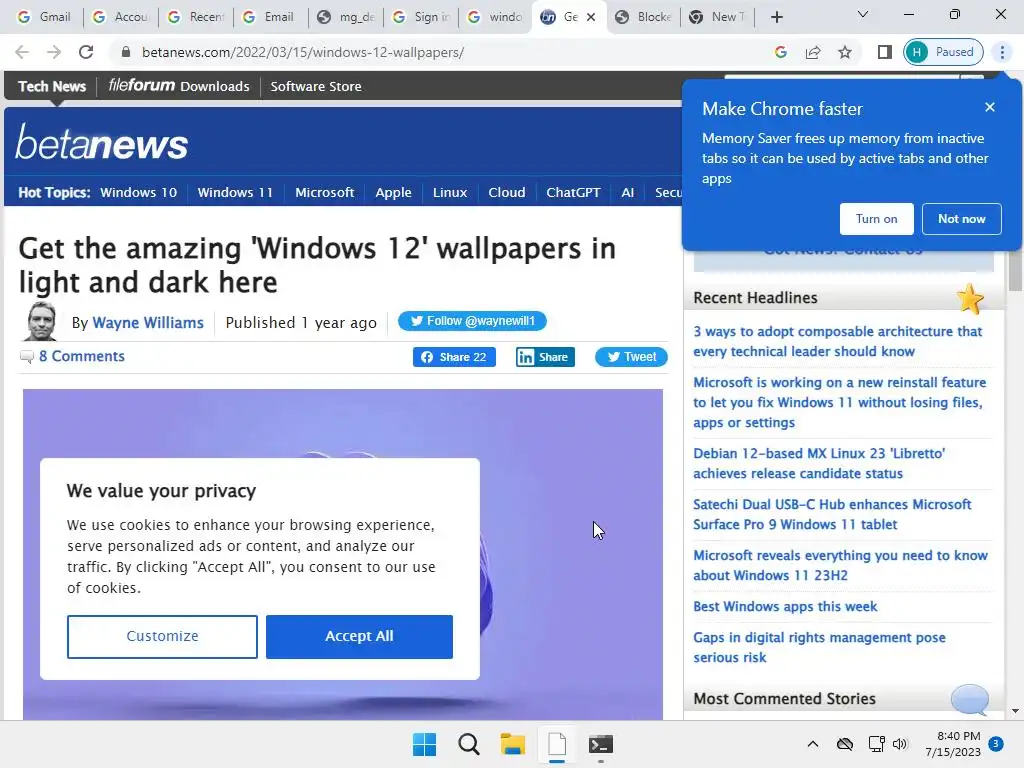Click the page vertical scrollbar thumb
This screenshot has height=768, width=1024.
click(1015, 269)
